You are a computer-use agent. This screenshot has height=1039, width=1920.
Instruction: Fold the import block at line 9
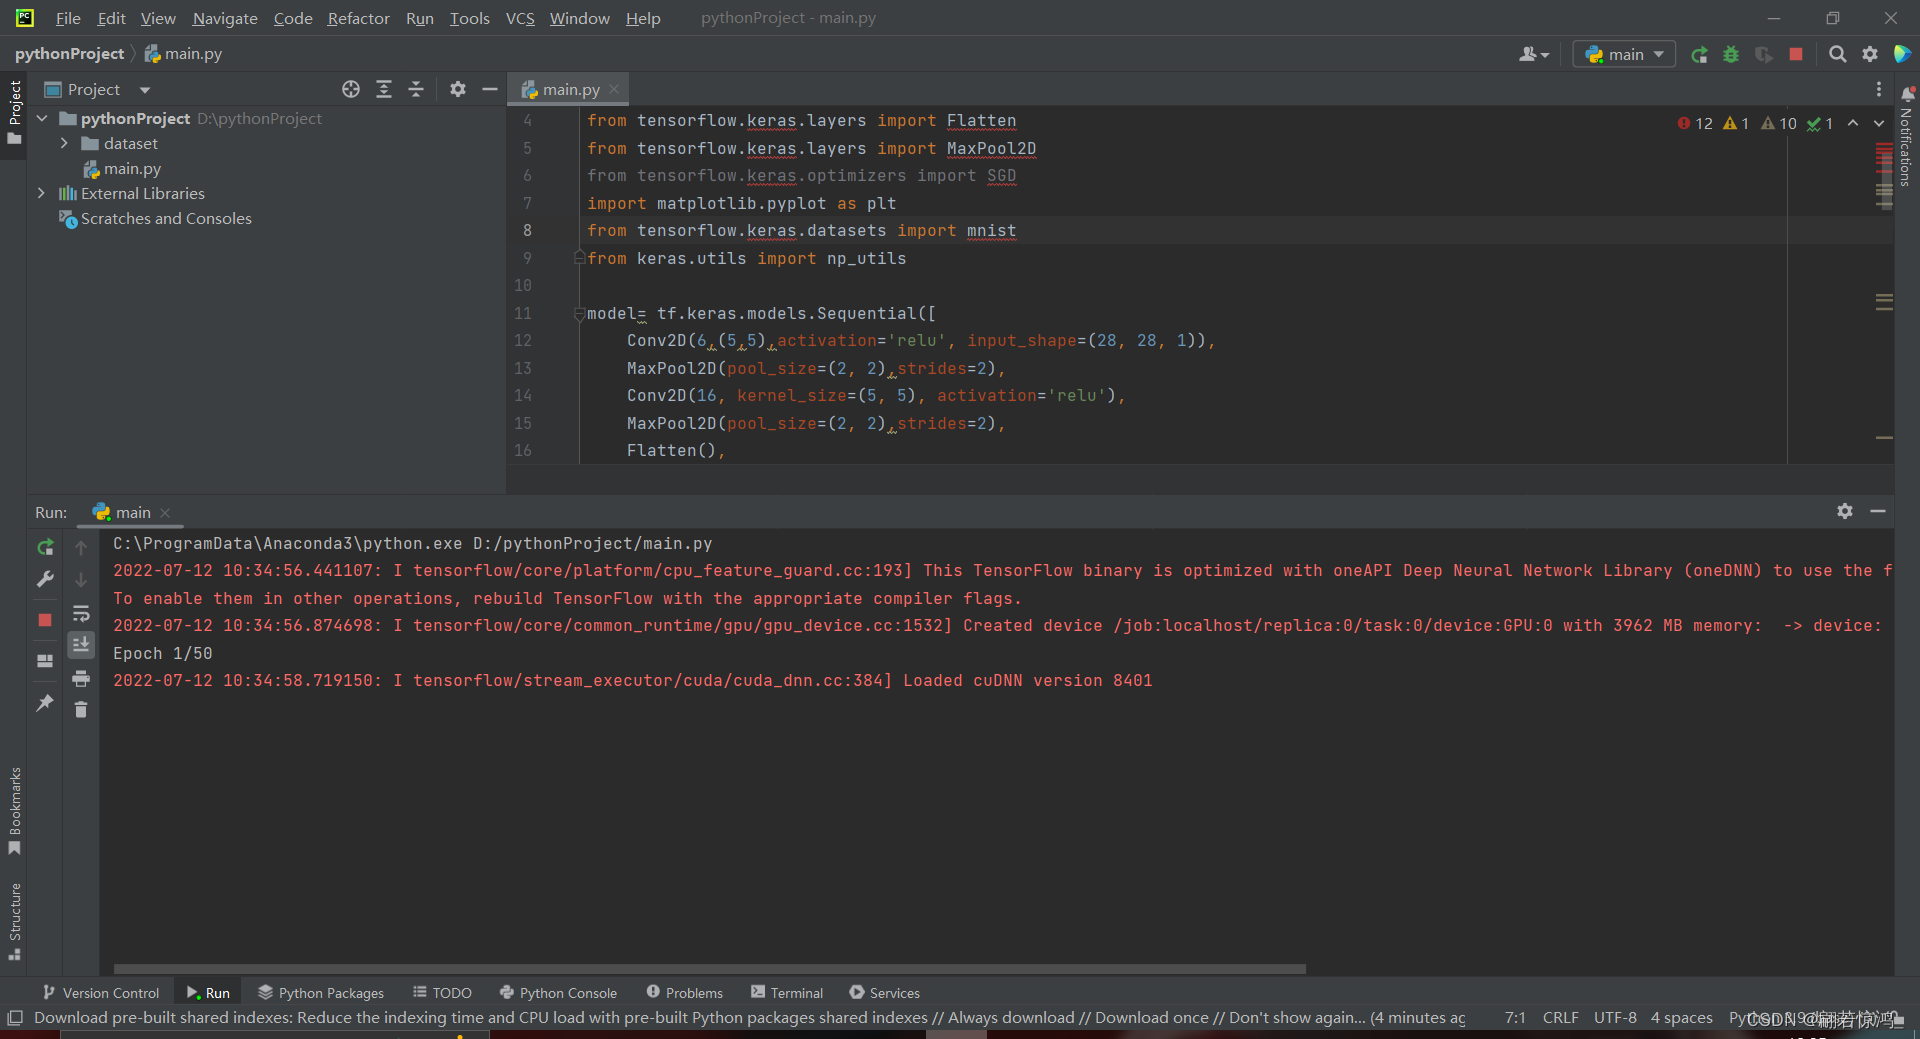click(x=579, y=258)
